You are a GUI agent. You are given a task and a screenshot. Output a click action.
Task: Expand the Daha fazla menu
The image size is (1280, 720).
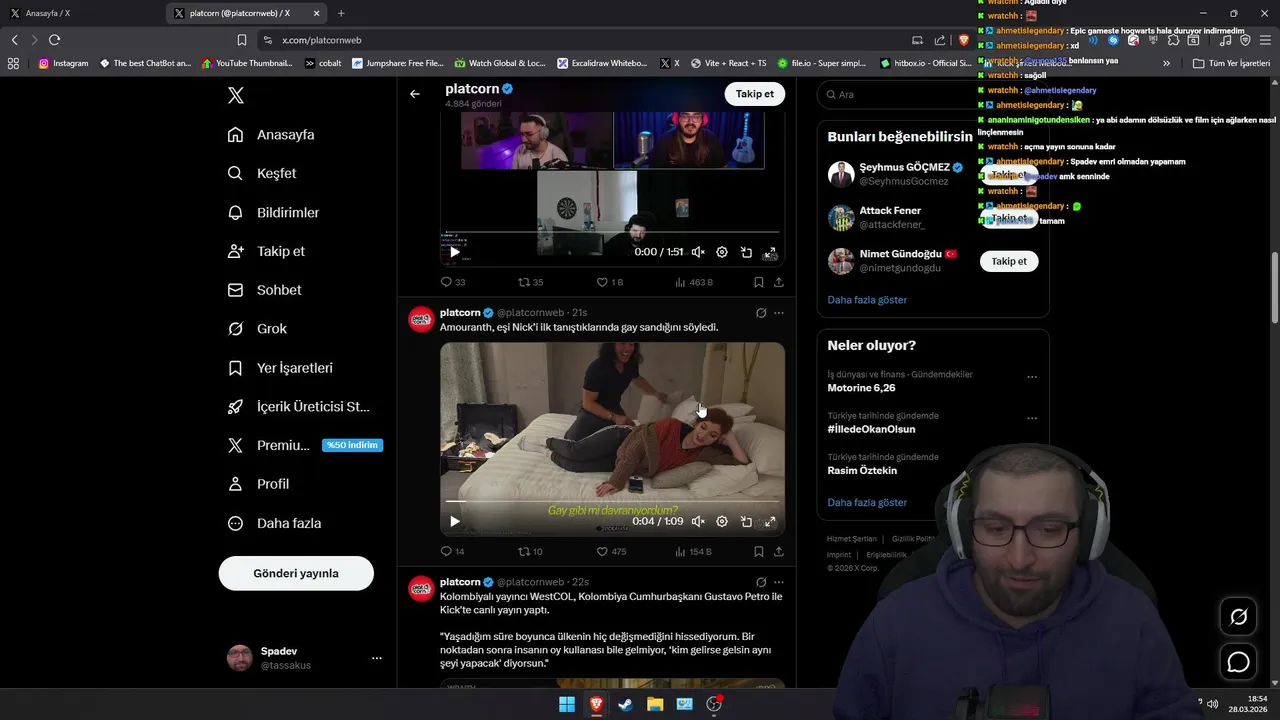pos(274,523)
